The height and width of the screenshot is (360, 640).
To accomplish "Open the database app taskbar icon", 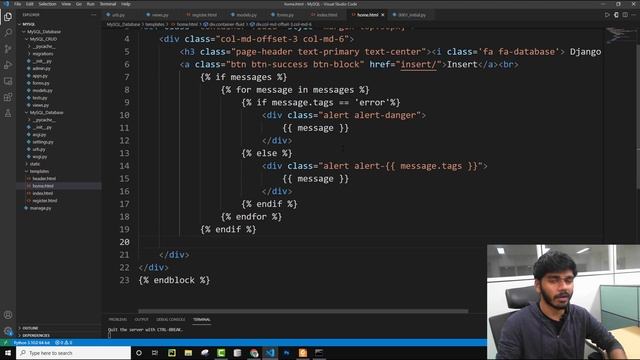I will coord(237,353).
